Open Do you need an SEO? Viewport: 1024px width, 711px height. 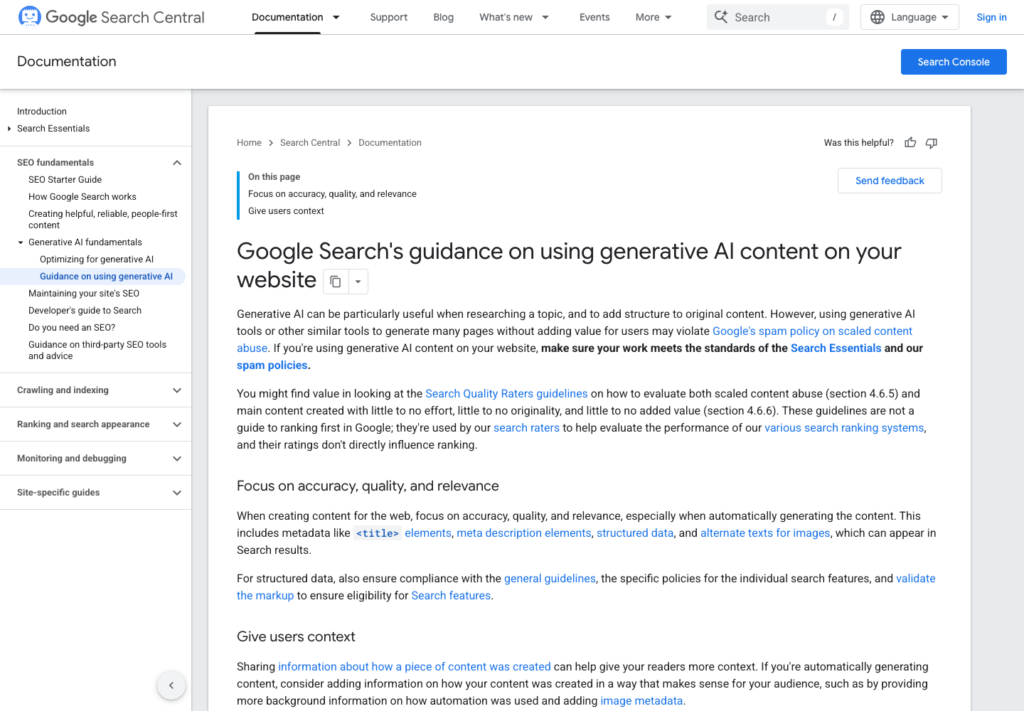point(71,327)
